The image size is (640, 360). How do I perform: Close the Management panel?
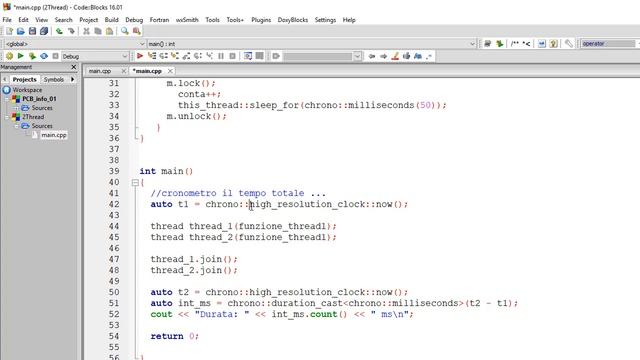[73, 67]
